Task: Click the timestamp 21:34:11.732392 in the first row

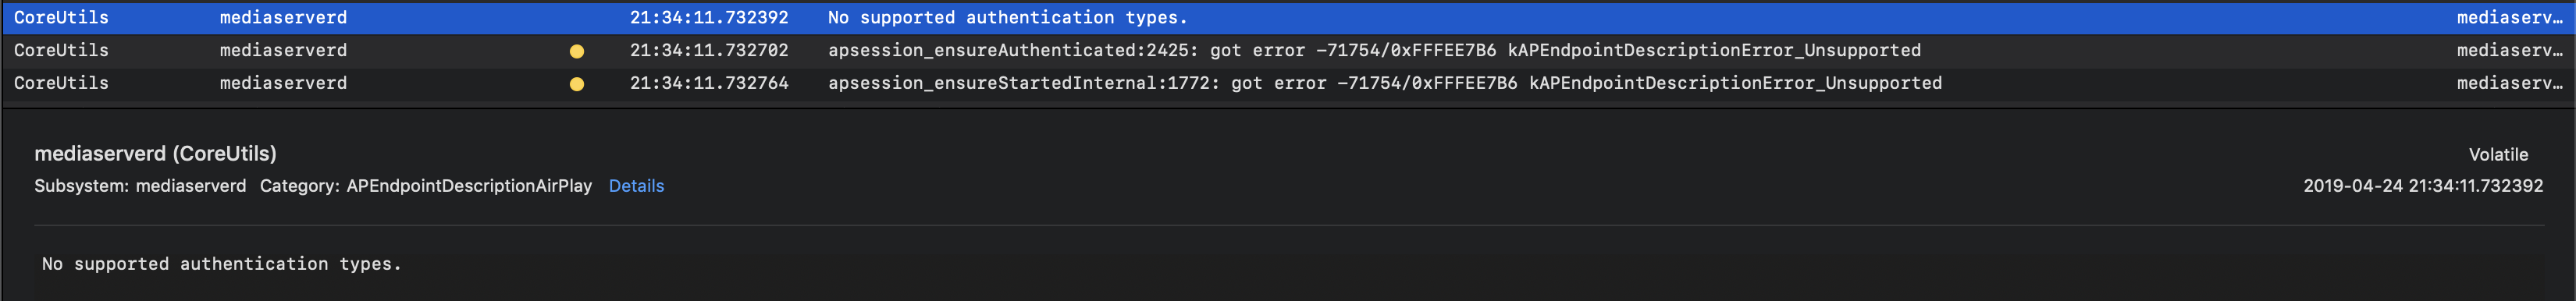Action: point(709,18)
